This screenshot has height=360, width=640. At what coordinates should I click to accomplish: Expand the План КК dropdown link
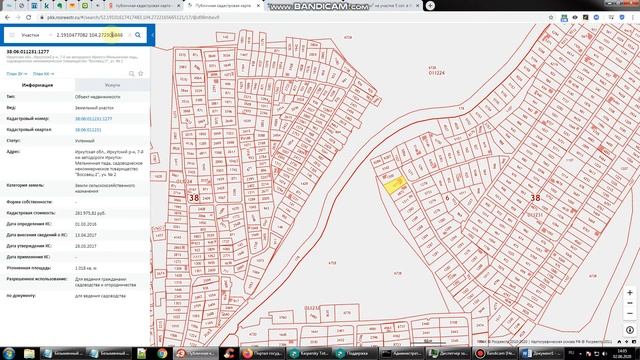click(43, 74)
